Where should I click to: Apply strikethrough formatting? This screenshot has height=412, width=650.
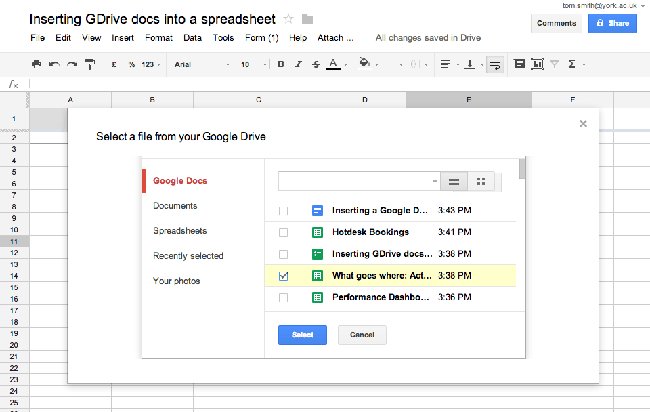[x=316, y=64]
